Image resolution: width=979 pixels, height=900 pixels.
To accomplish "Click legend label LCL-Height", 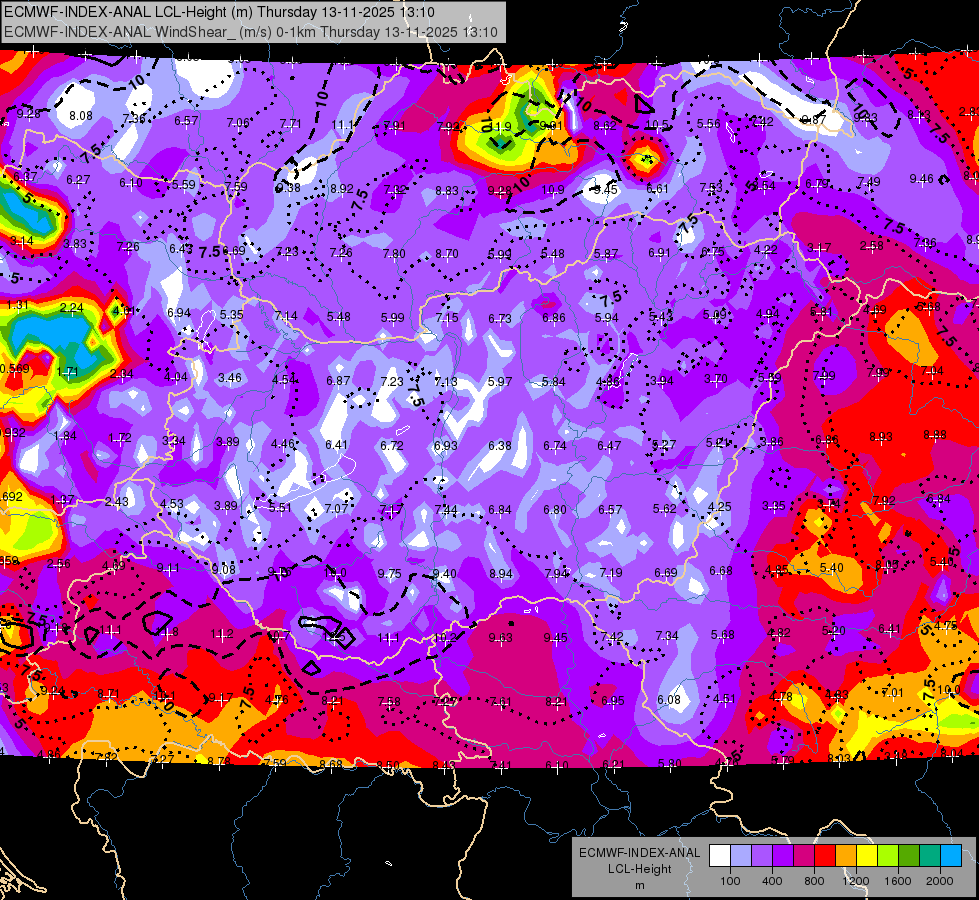I will (639, 869).
